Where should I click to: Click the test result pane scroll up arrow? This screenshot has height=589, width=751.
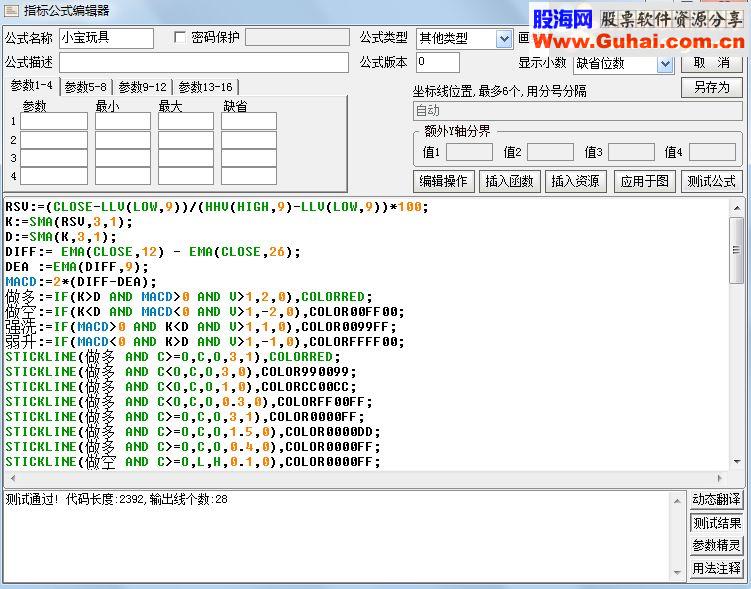pos(677,501)
